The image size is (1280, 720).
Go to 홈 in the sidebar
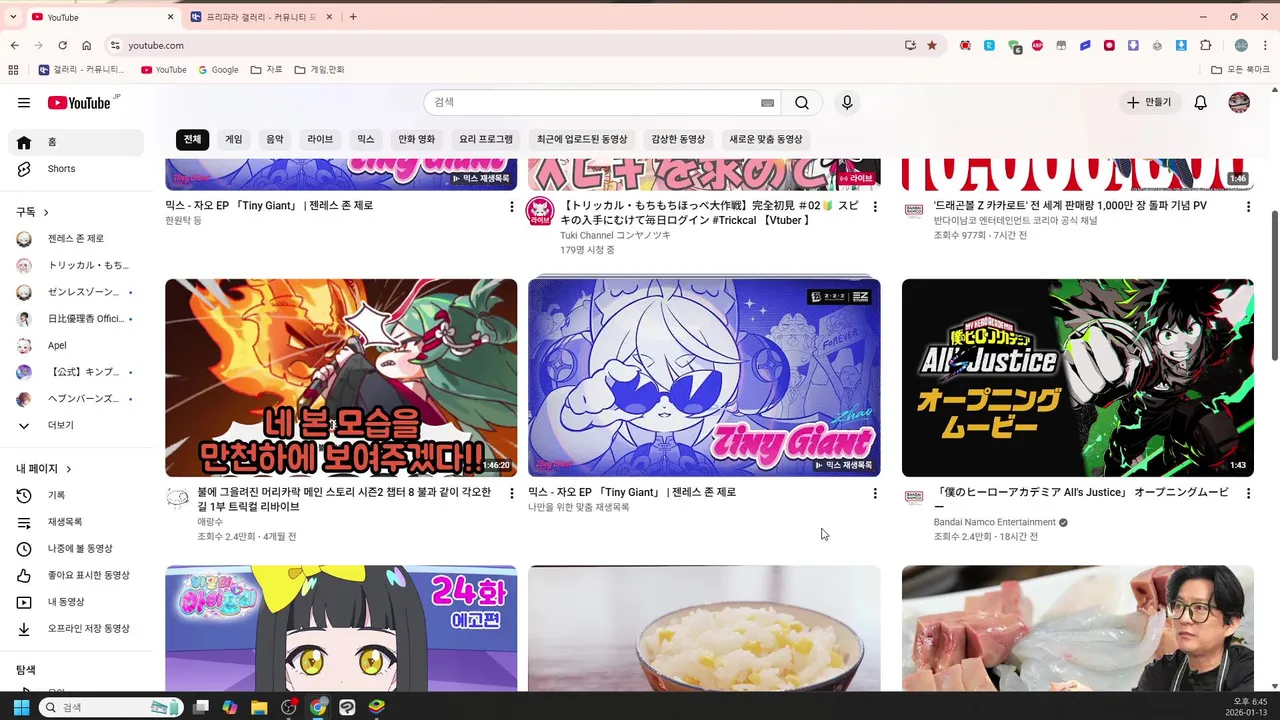[76, 142]
